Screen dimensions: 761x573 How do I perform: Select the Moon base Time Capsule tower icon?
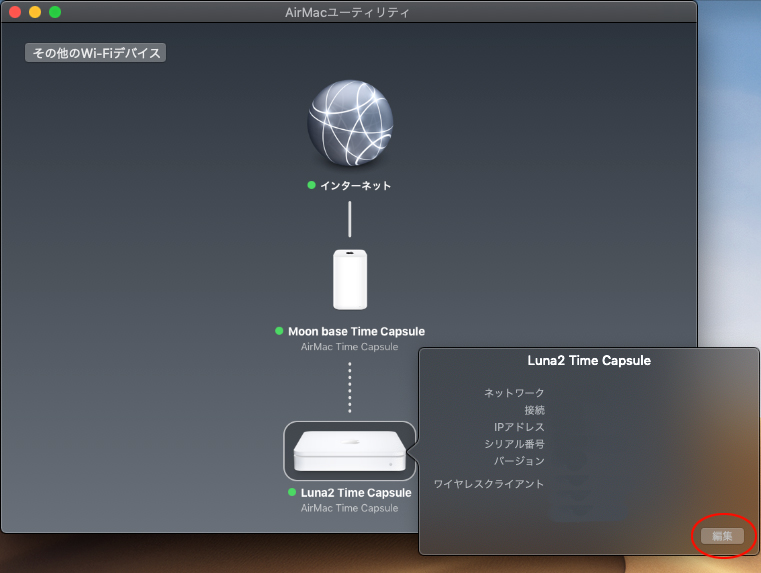(350, 279)
